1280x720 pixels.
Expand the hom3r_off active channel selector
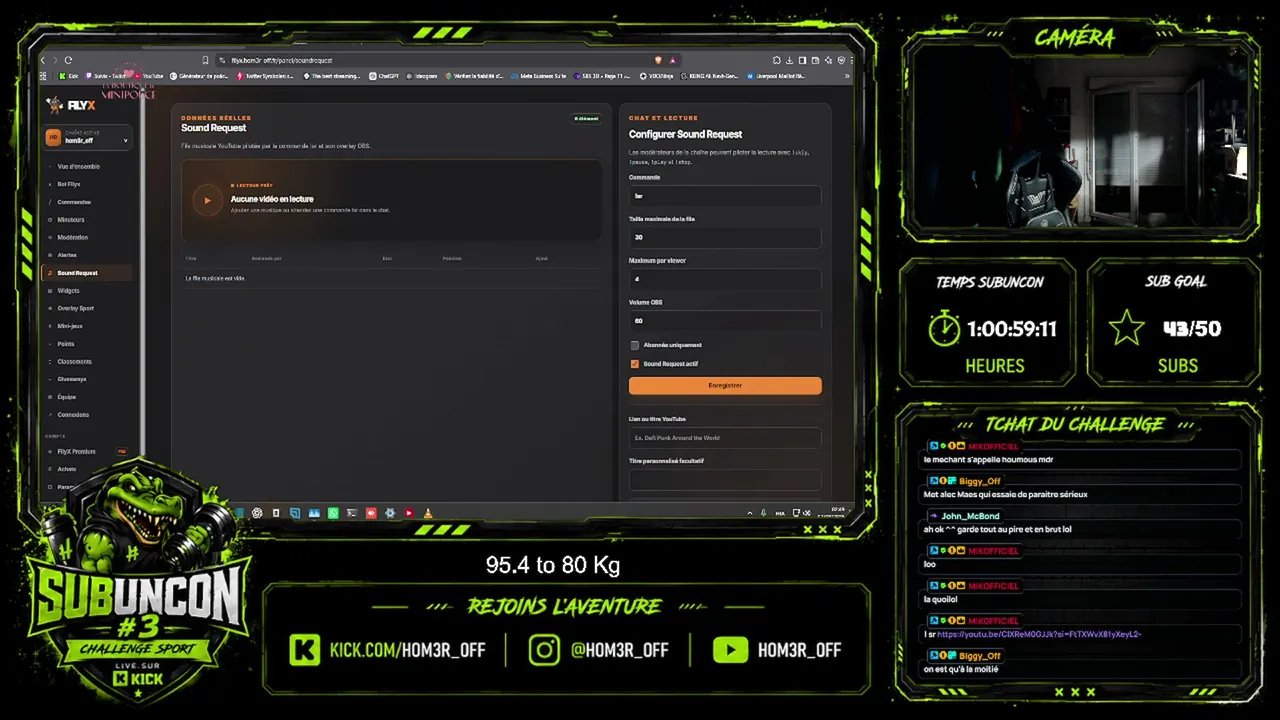click(x=88, y=138)
